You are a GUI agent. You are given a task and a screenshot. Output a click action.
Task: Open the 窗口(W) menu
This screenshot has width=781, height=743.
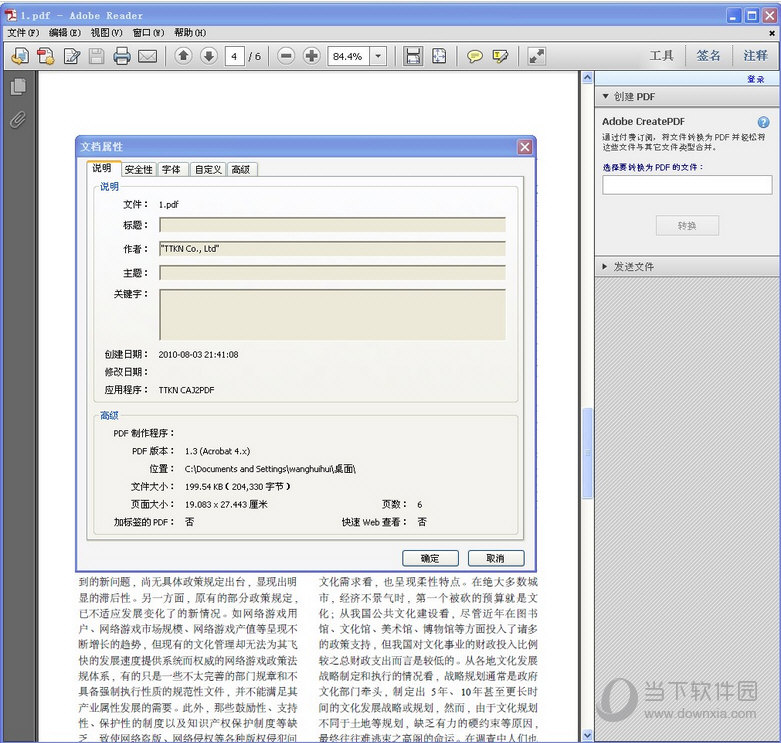[x=148, y=33]
